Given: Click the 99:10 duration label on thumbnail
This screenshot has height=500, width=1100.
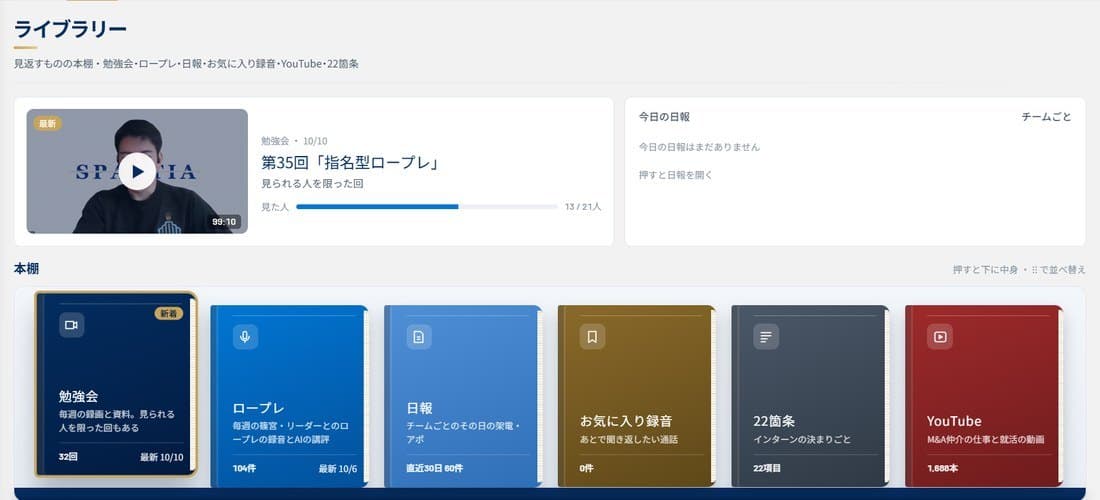Looking at the screenshot, I should (x=224, y=222).
